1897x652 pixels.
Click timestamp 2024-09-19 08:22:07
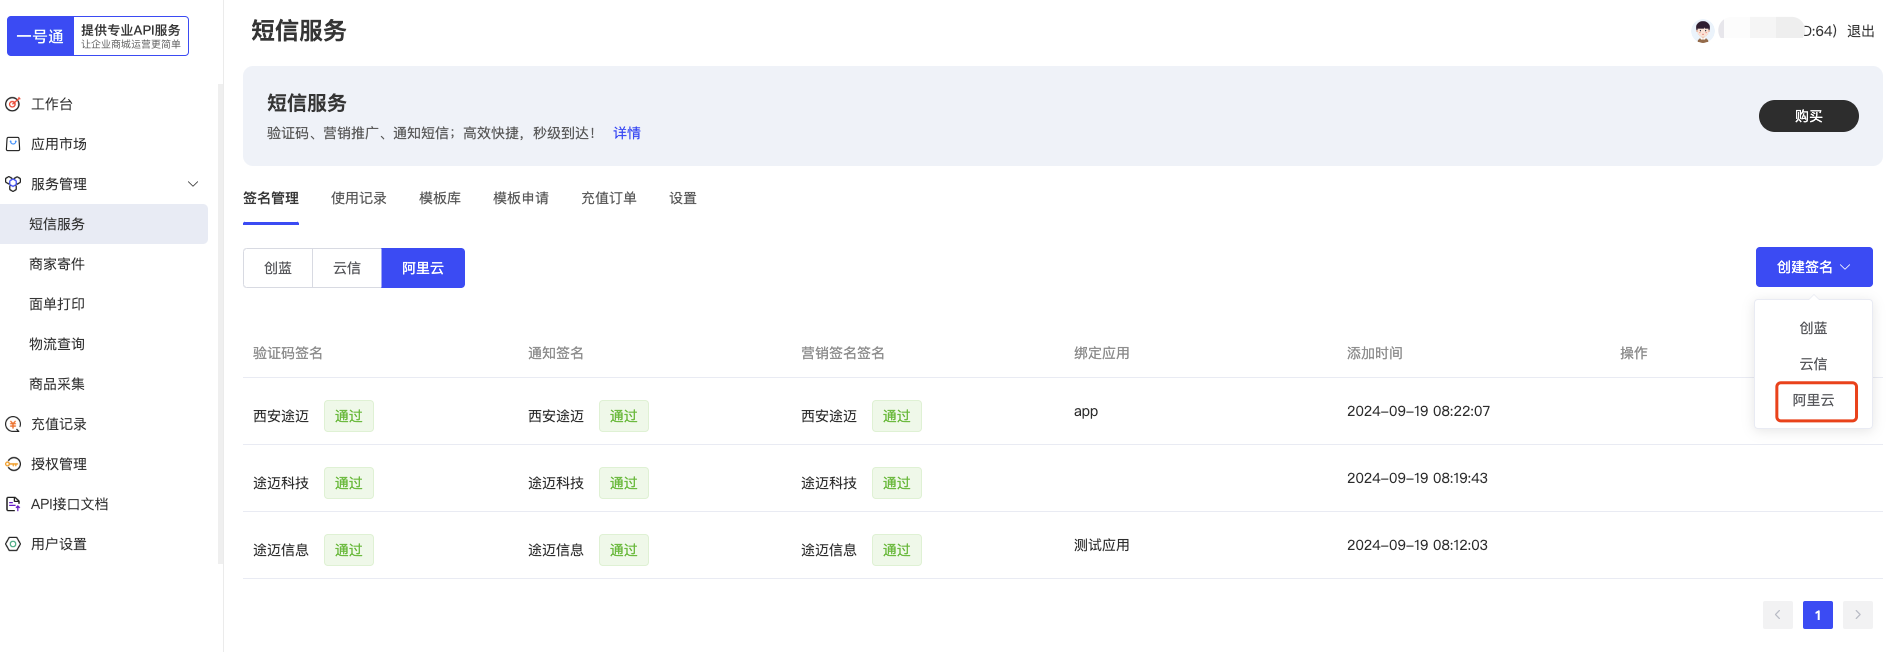1418,411
